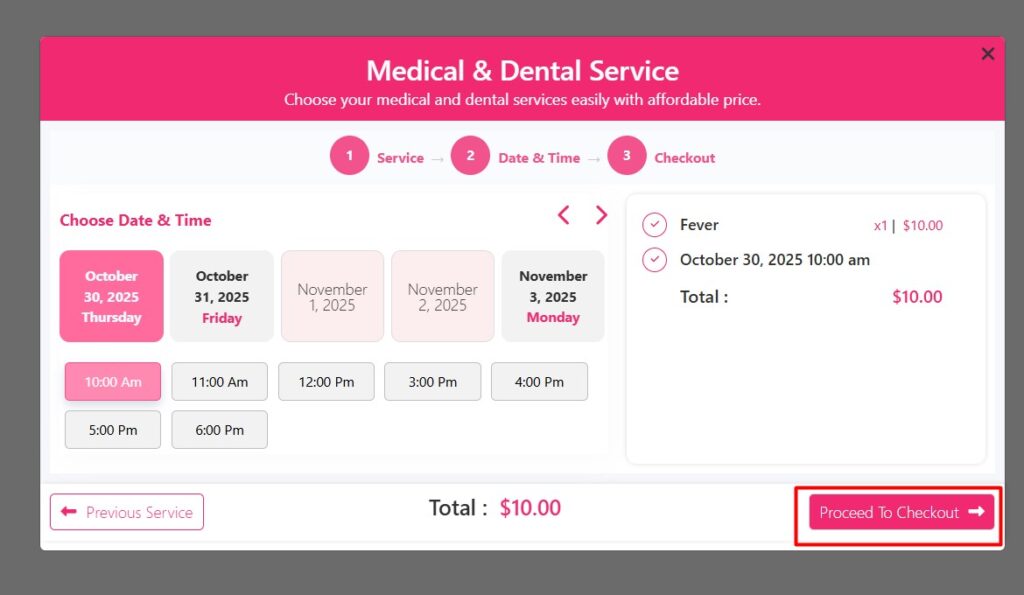The width and height of the screenshot is (1024, 595).
Task: Select the 12:00 Pm time slot
Action: tap(326, 381)
